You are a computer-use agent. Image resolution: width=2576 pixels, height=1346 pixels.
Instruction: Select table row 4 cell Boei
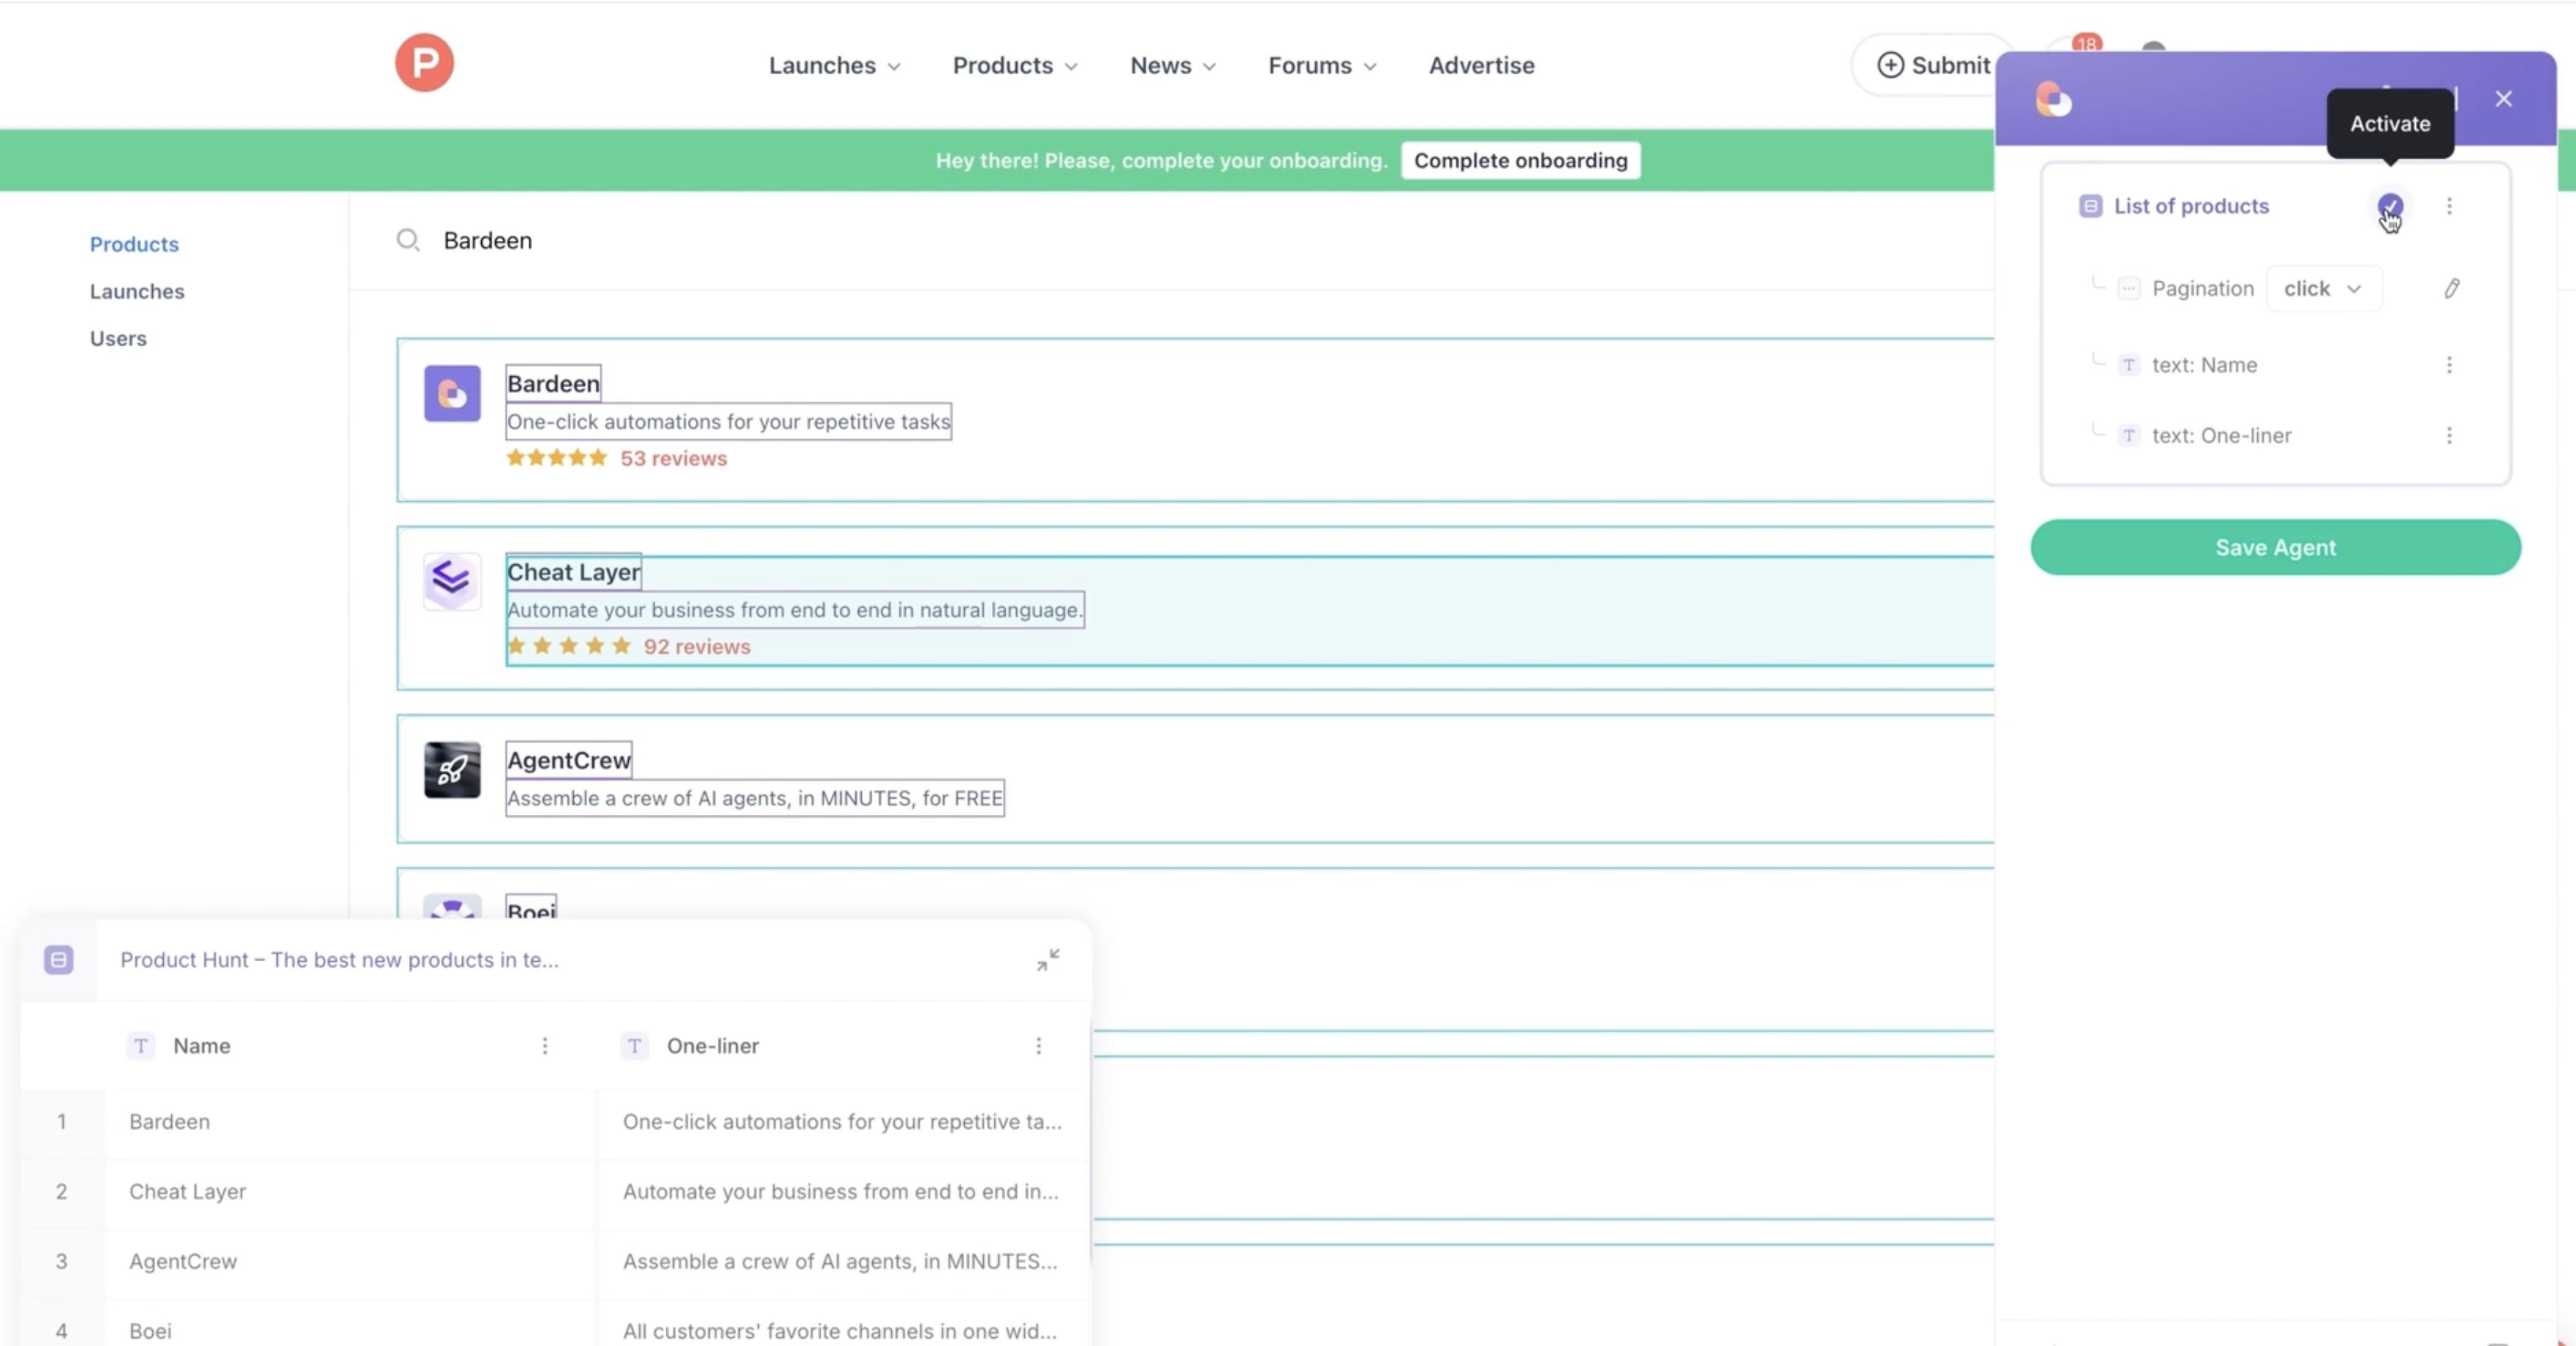(x=349, y=1325)
